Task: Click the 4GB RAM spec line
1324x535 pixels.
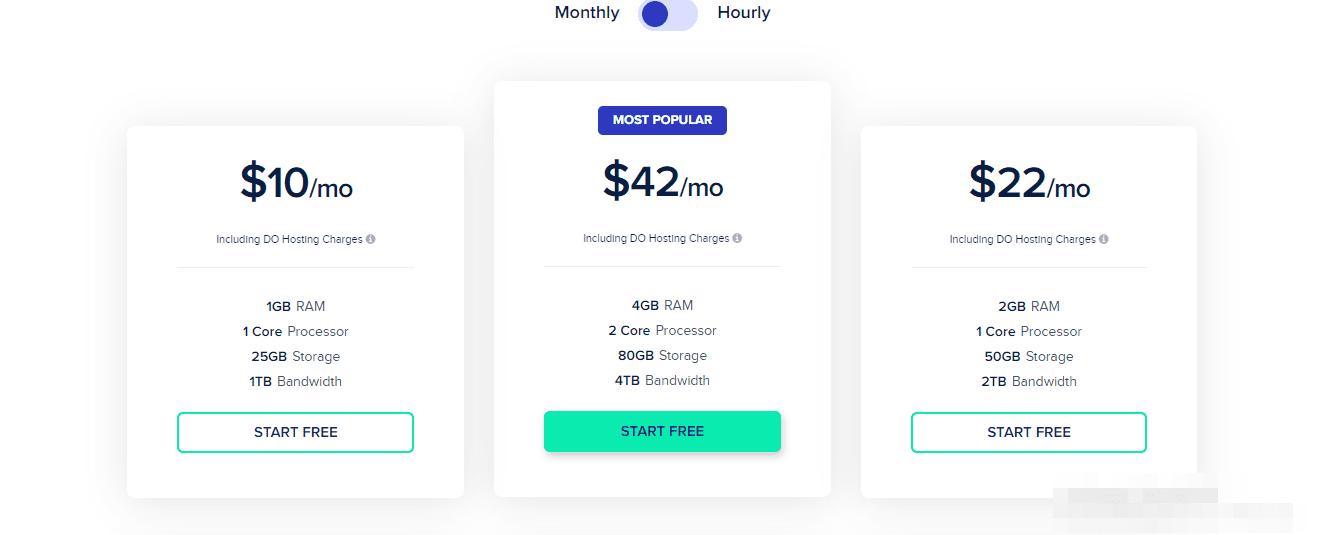Action: (662, 306)
